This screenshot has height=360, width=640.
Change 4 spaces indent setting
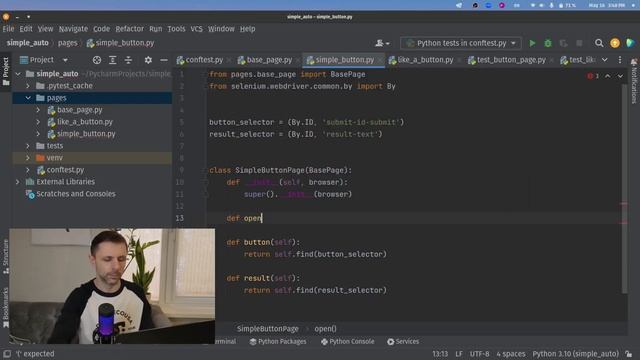pyautogui.click(x=511, y=354)
